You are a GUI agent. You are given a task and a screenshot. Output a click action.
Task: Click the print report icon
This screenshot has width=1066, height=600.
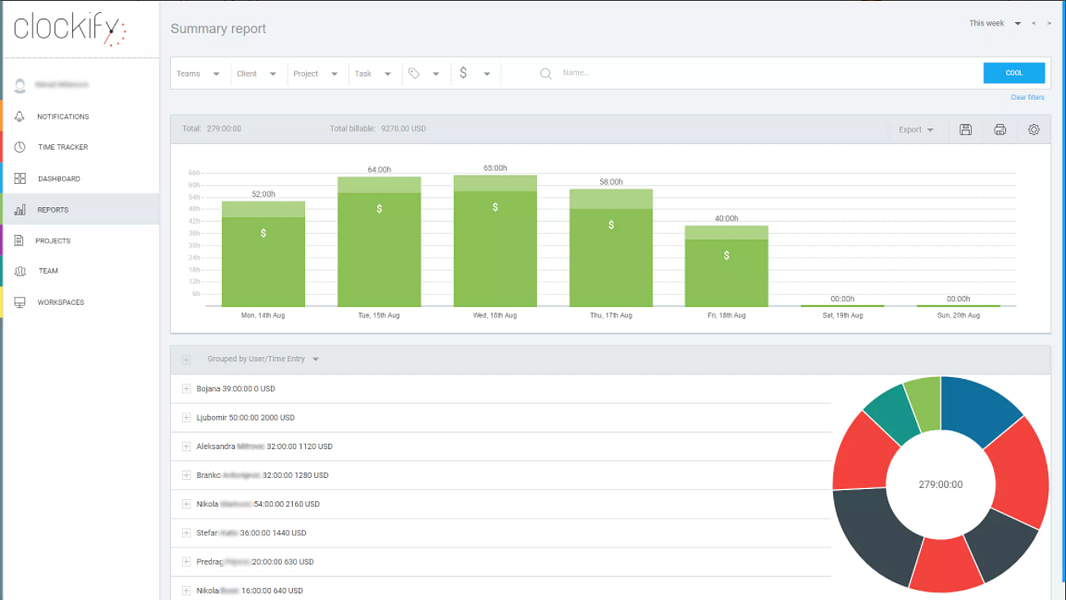999,129
